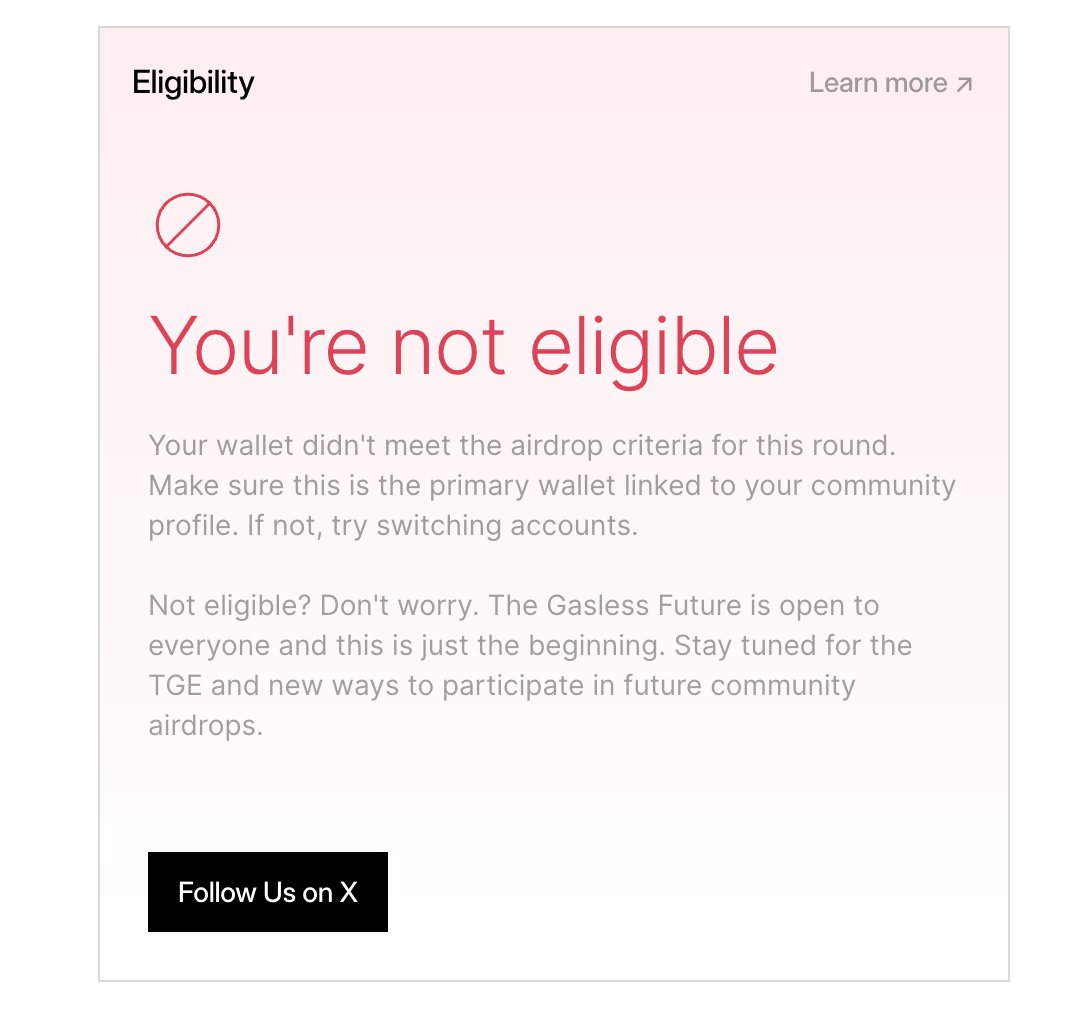Click the diagonal arrow beside Learn more
Viewport: 1082px width, 1024px height.
click(964, 84)
